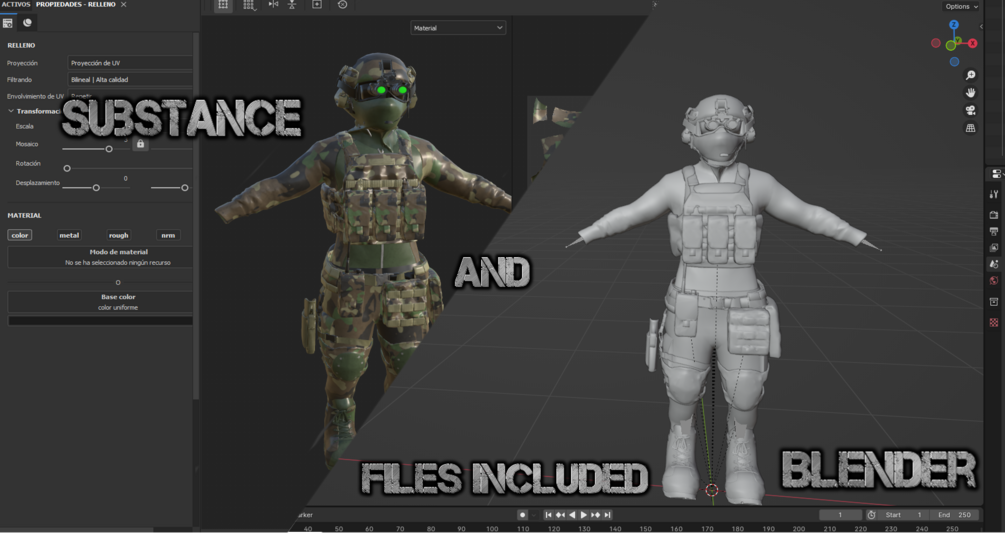Open the Texture properties checker icon
Viewport: 1005px width, 533px height.
coord(994,322)
